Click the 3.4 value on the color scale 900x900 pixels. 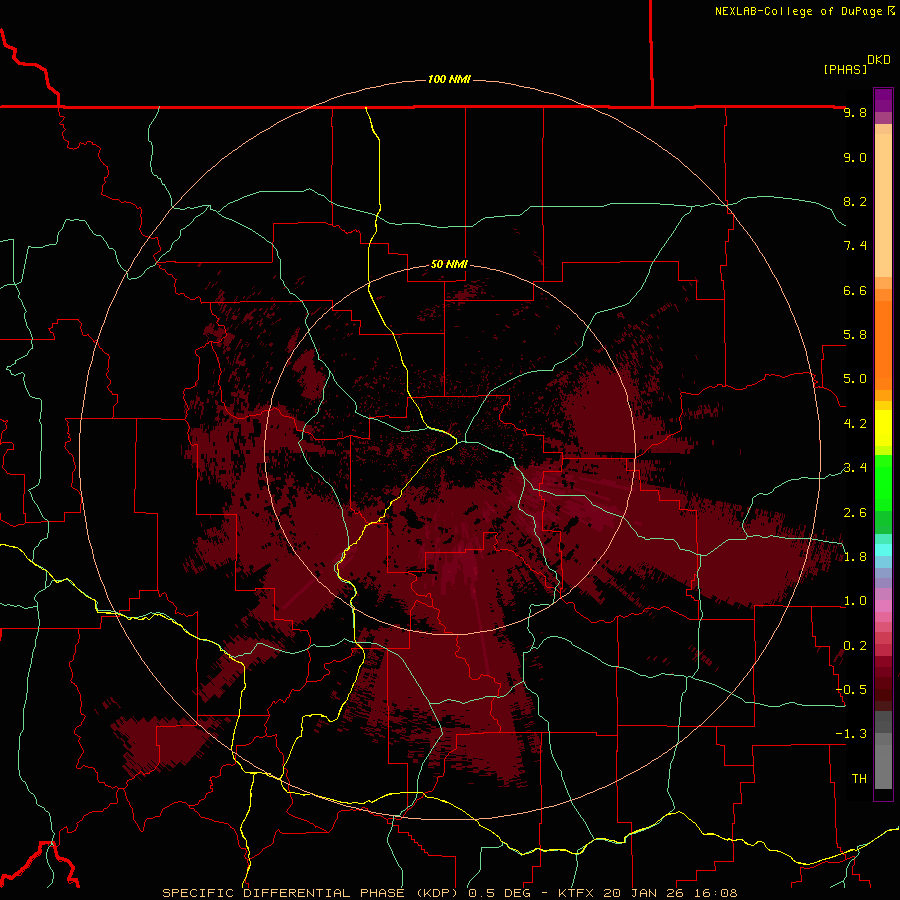pyautogui.click(x=855, y=468)
